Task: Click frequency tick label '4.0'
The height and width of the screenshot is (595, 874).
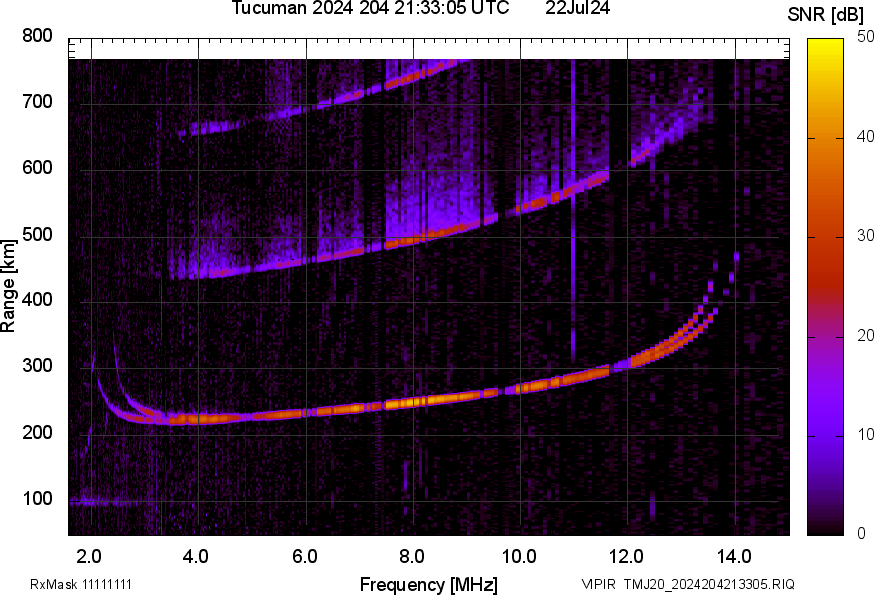Action: tap(196, 557)
